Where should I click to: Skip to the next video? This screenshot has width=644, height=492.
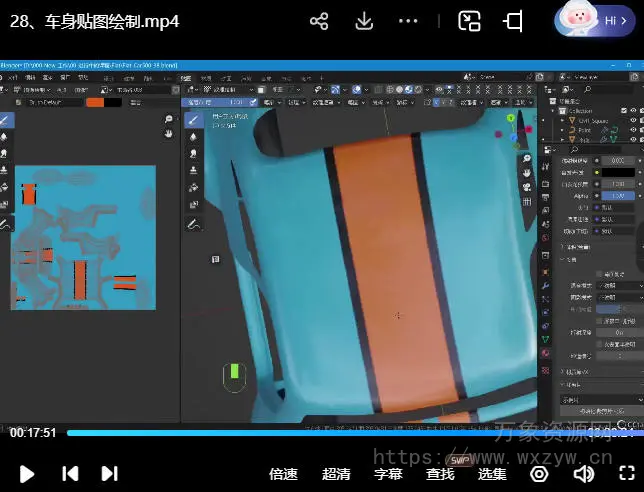[x=109, y=473]
